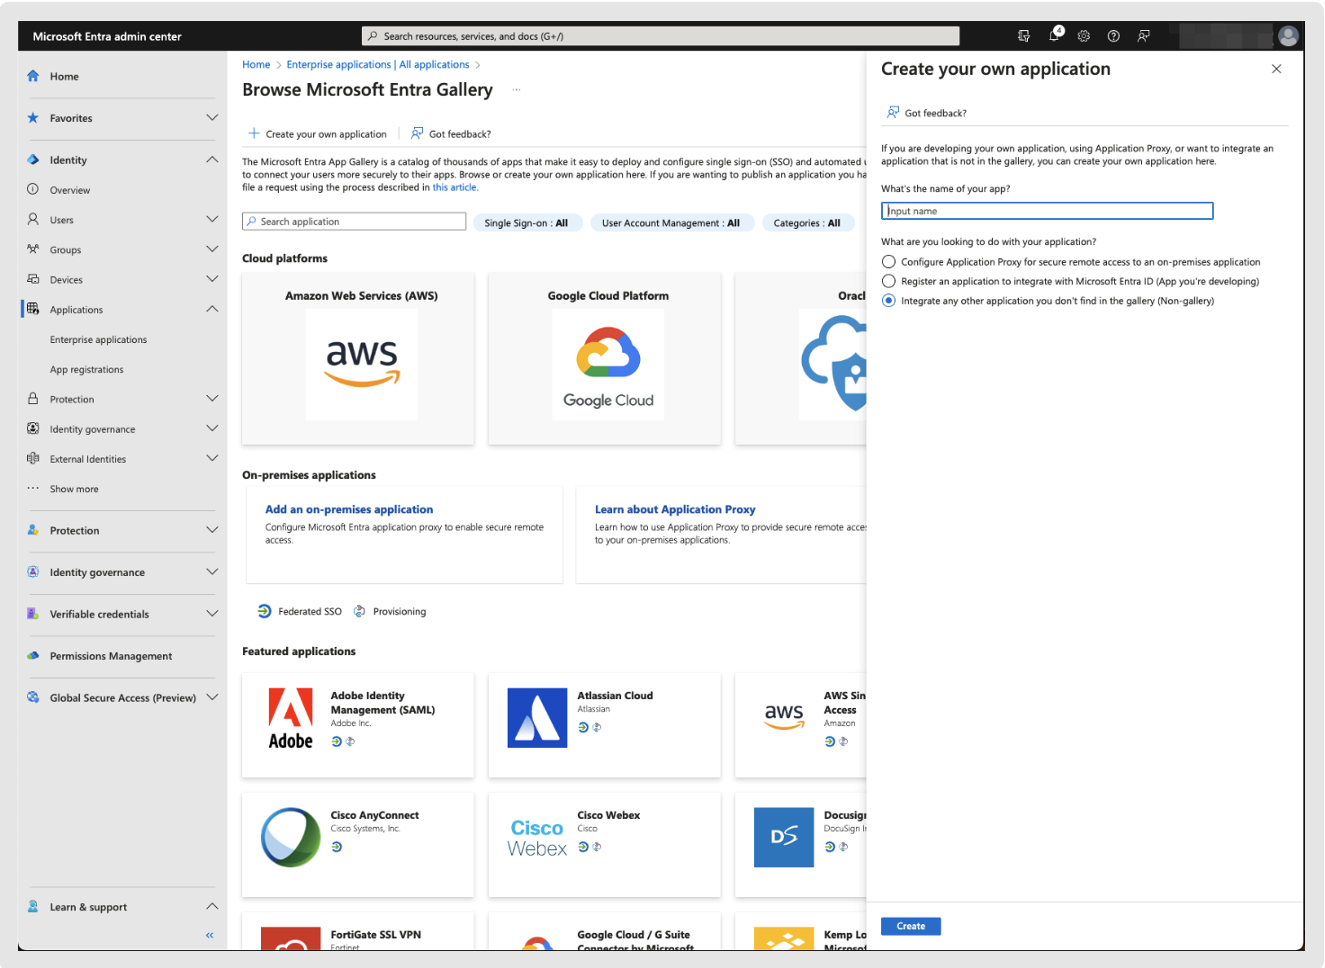Open the notifications bell icon
The height and width of the screenshot is (968, 1325).
click(1054, 36)
